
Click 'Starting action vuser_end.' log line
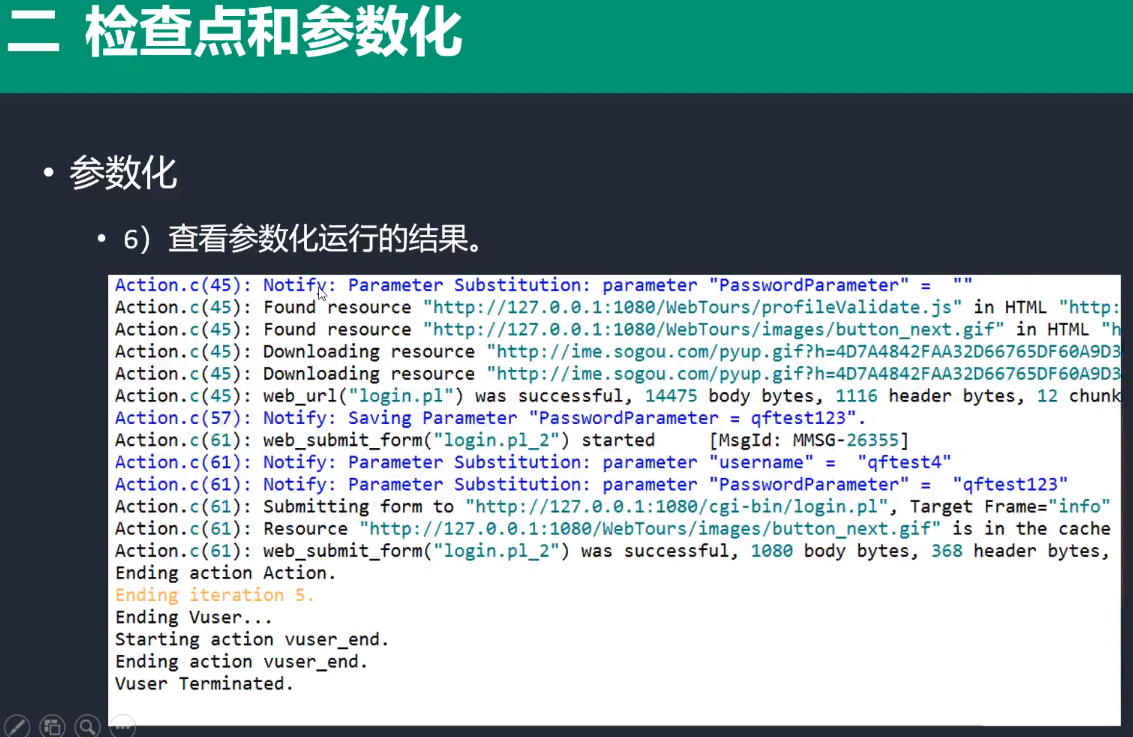pos(251,639)
